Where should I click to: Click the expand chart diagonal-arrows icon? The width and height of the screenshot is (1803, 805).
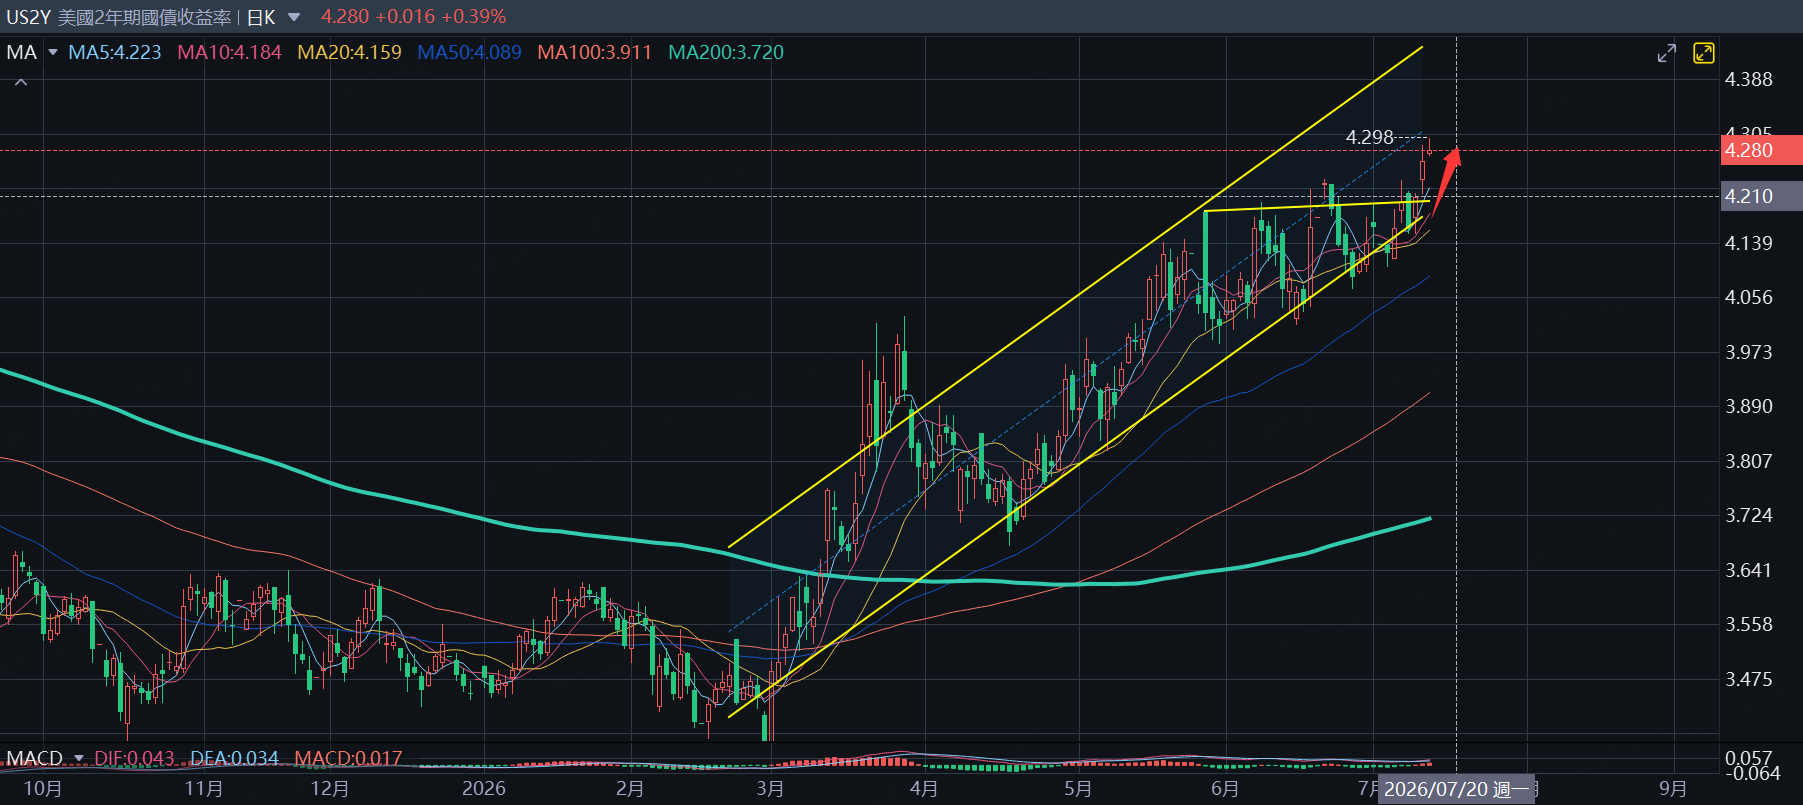click(x=1666, y=53)
